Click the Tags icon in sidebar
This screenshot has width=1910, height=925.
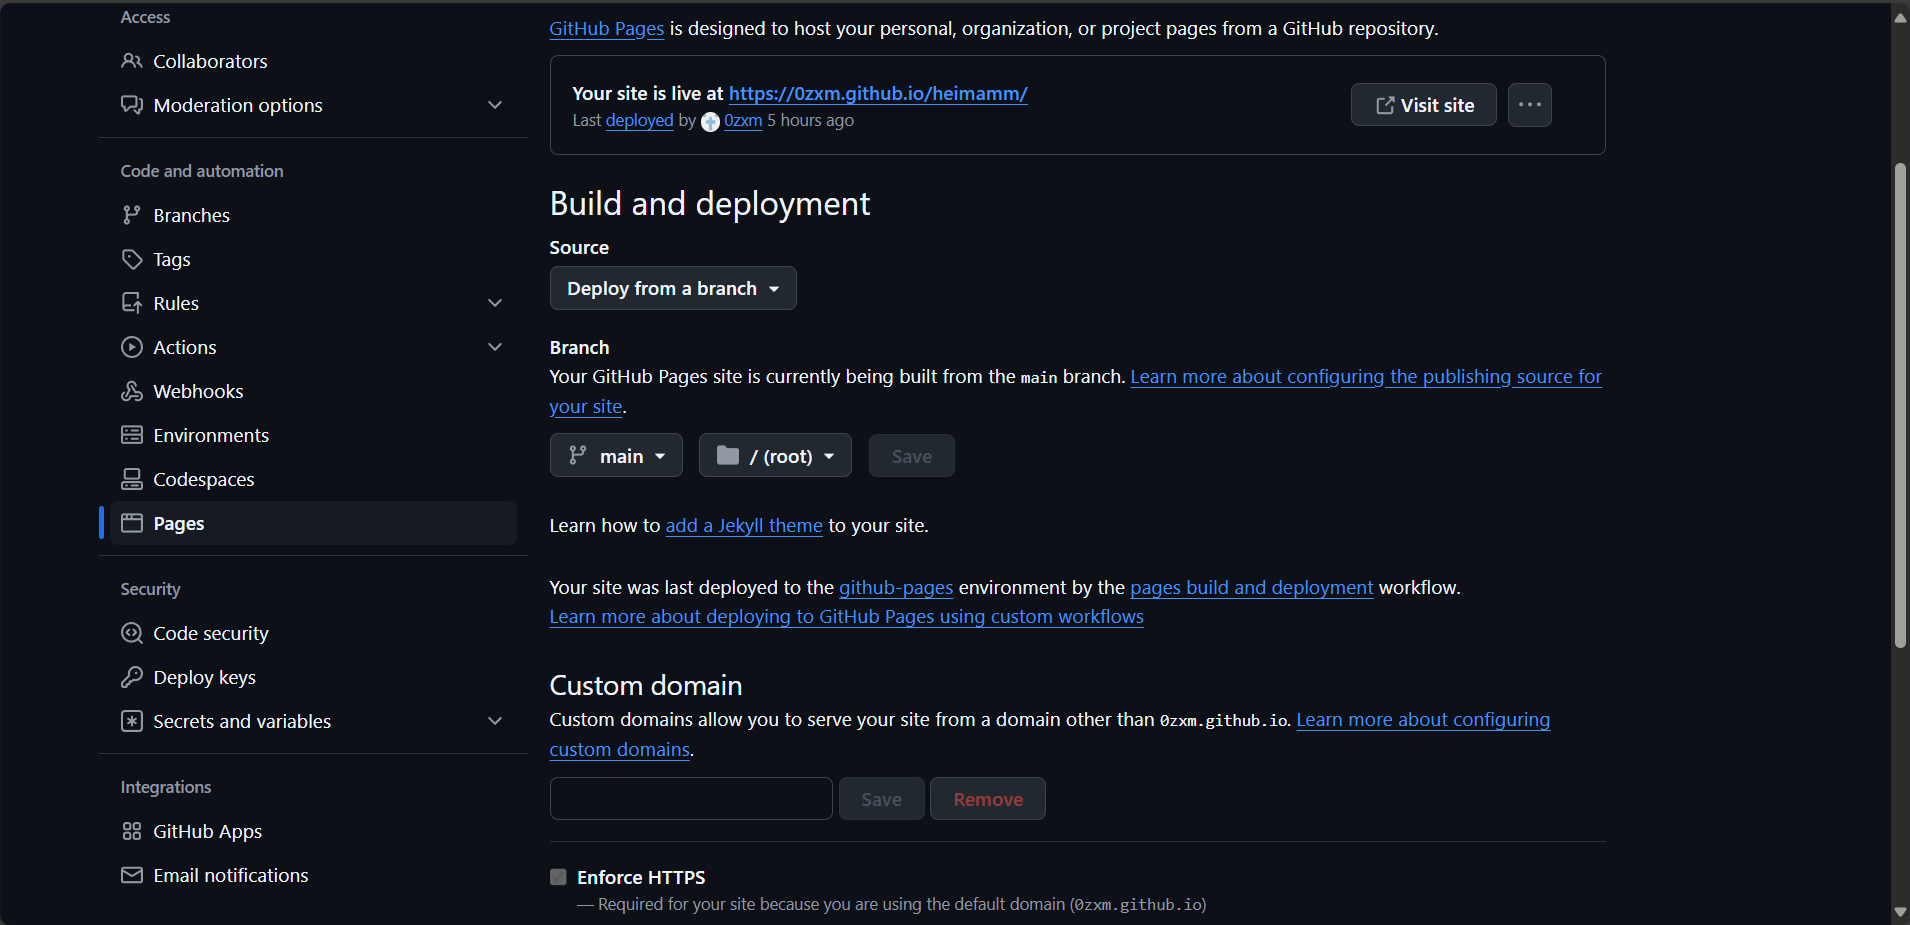pyautogui.click(x=132, y=259)
